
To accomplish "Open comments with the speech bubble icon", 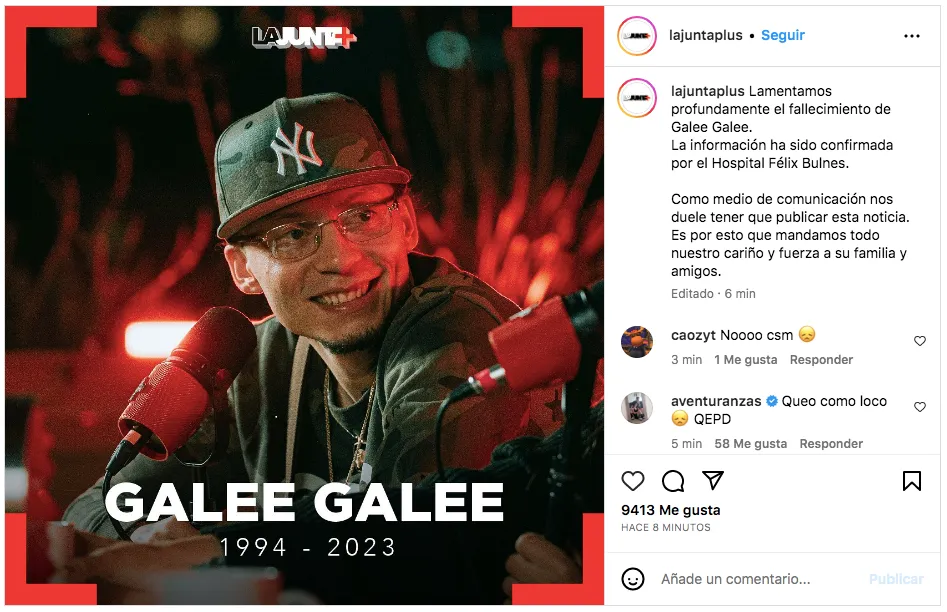I will click(x=673, y=481).
